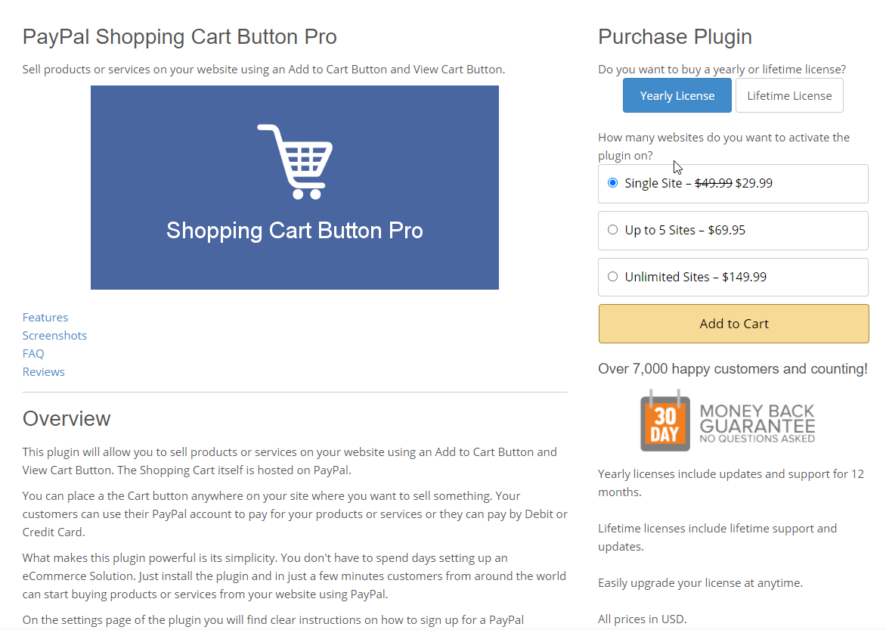Viewport: 886px width, 630px height.
Task: Switch to Lifetime License
Action: (789, 95)
